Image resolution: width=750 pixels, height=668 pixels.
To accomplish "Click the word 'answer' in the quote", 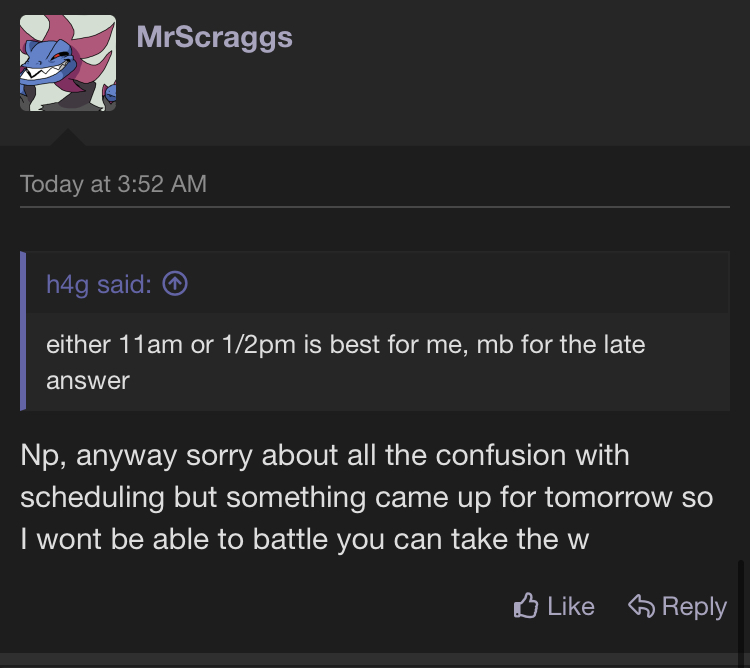I will click(x=88, y=380).
